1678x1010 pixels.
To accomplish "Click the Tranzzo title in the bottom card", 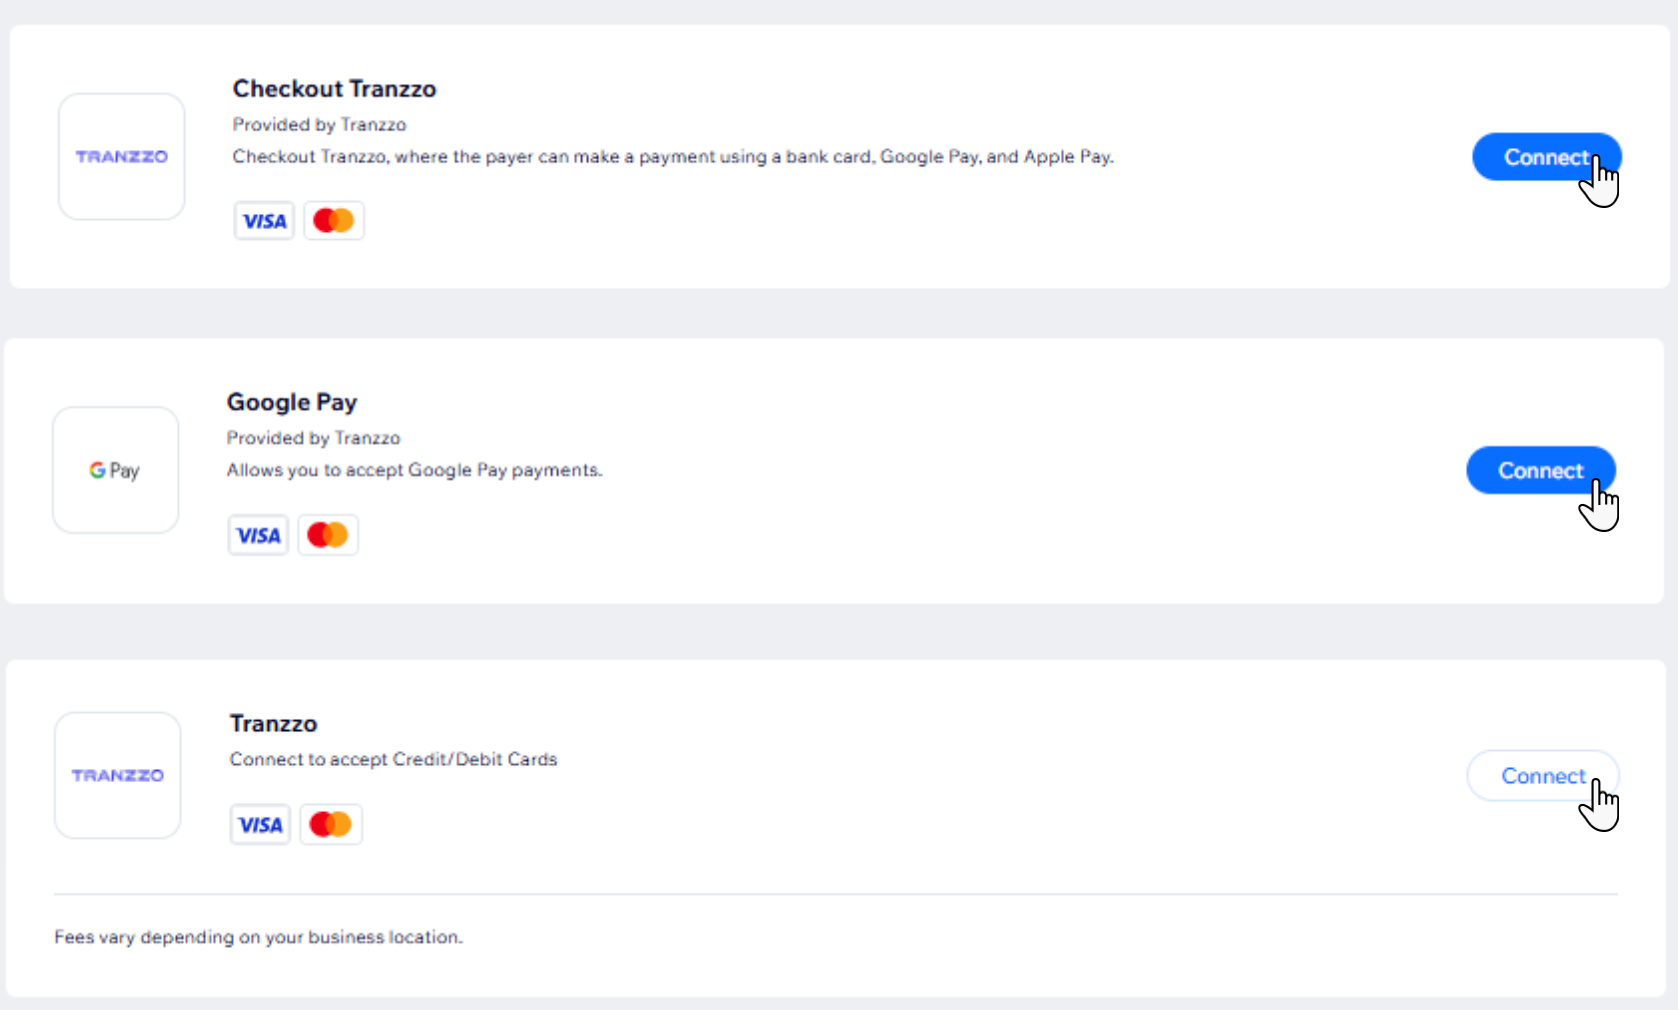I will 273,723.
